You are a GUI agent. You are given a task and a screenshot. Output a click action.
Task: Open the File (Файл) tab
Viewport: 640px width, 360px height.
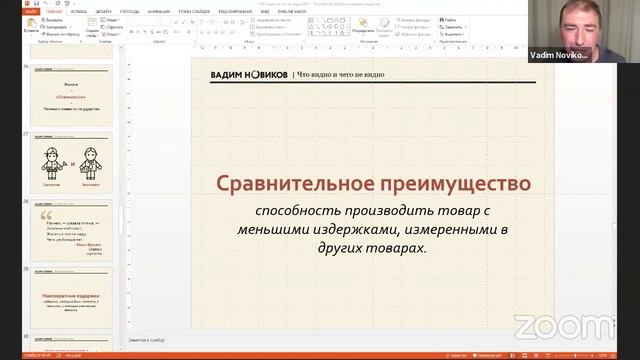click(x=31, y=12)
